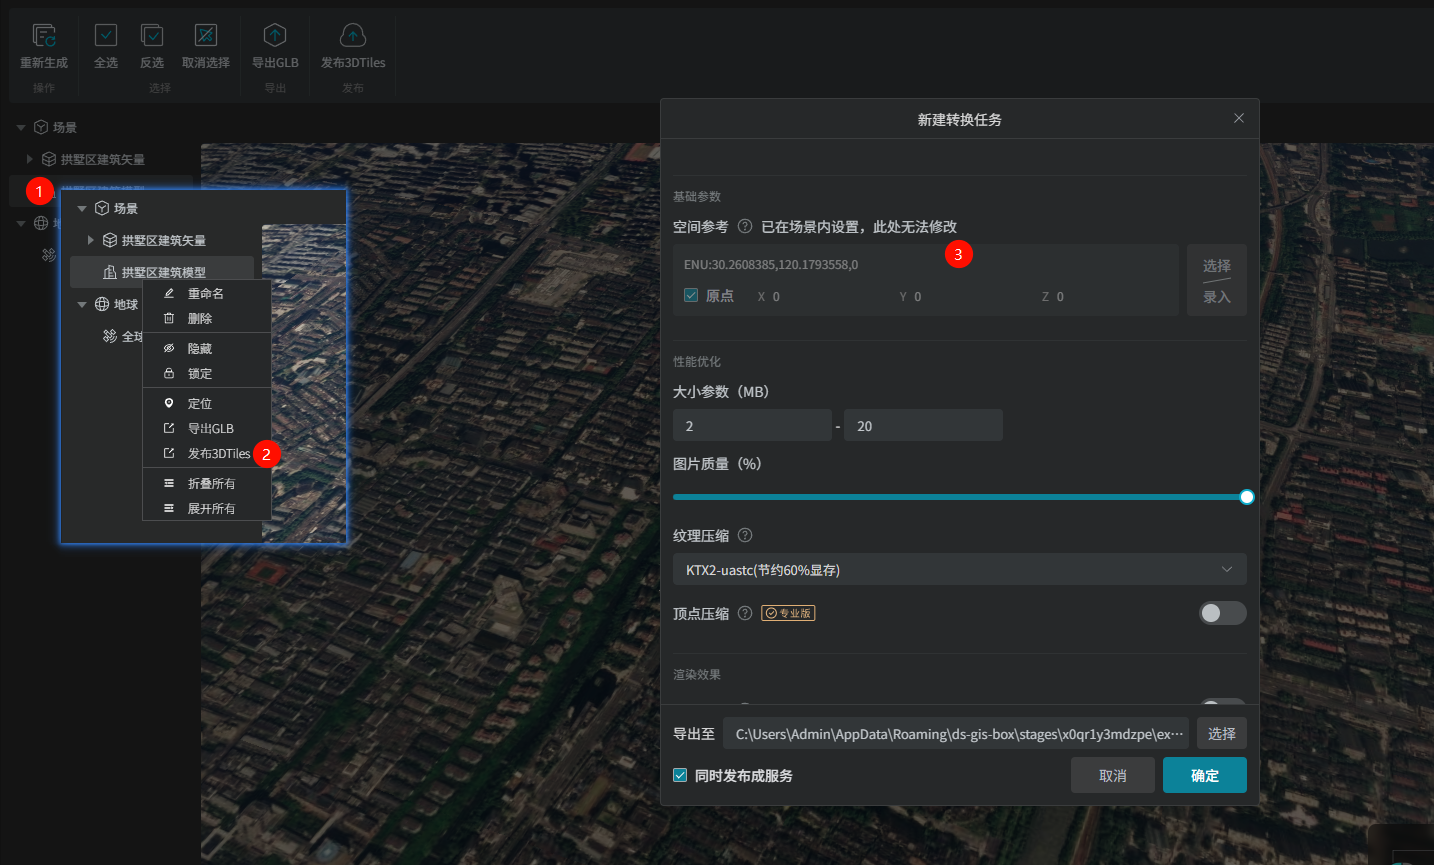
Task: Click help icon beside 纹理压缩 label
Action: point(745,536)
